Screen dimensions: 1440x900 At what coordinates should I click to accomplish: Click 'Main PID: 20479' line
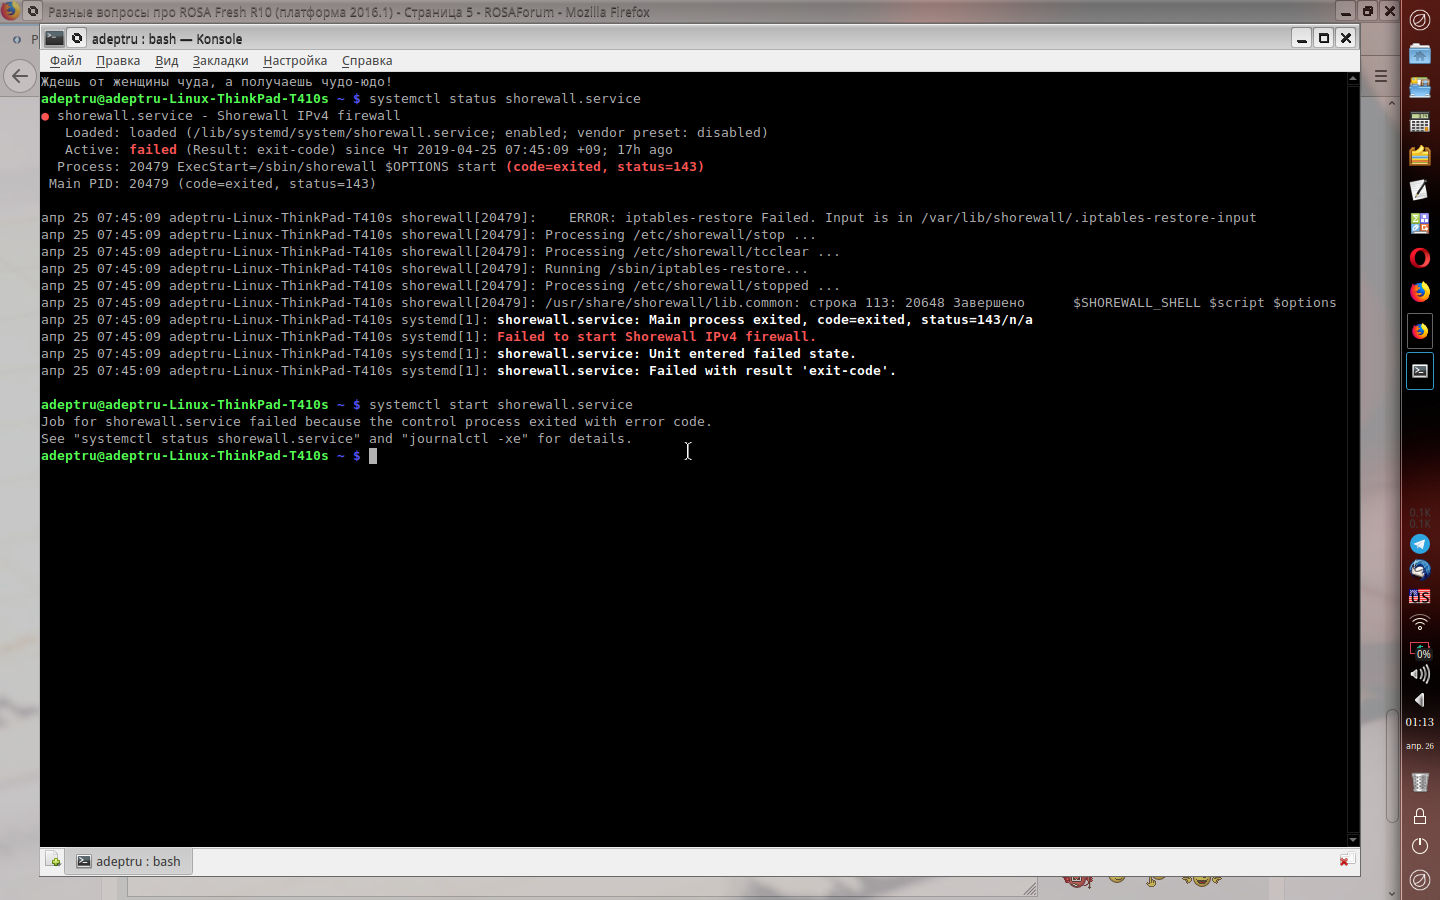213,184
